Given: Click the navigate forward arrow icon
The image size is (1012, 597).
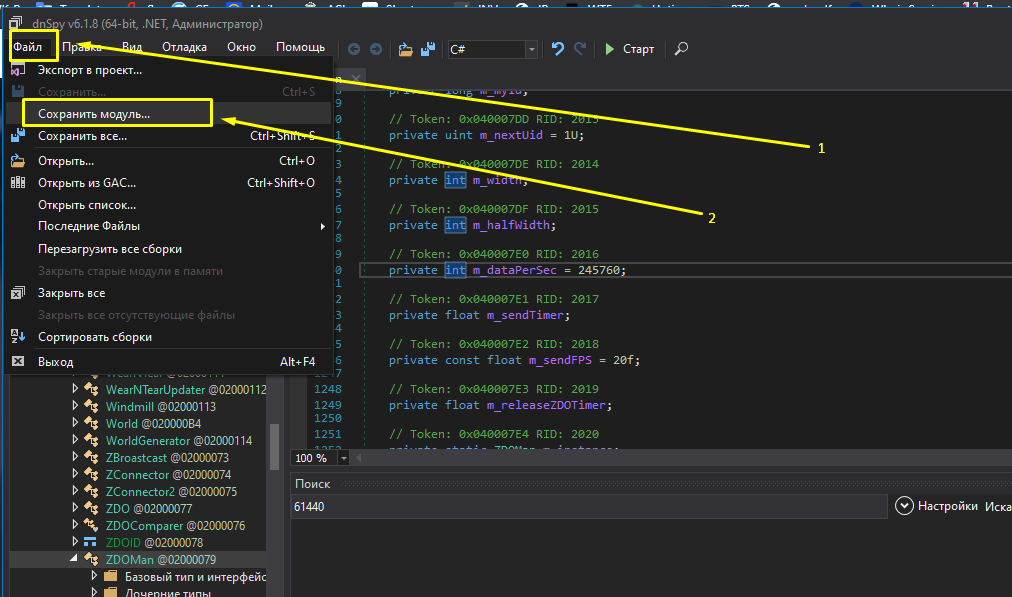Looking at the screenshot, I should click(x=375, y=48).
